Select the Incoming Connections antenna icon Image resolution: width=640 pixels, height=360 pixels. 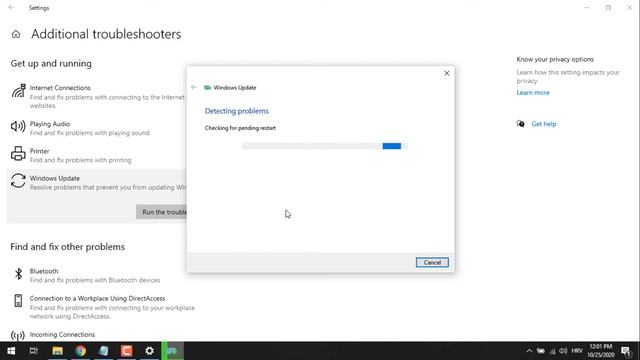(18, 336)
